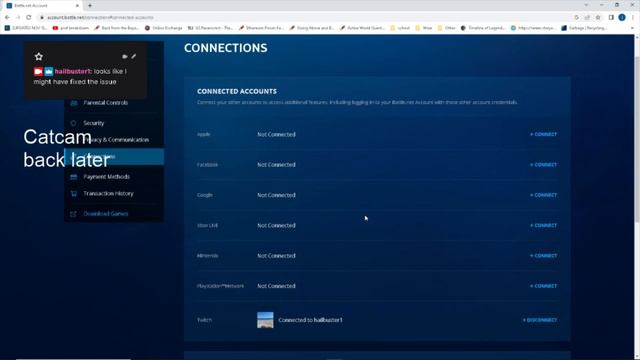Image resolution: width=640 pixels, height=360 pixels.
Task: Click the Connected Accounts heading
Action: click(237, 91)
